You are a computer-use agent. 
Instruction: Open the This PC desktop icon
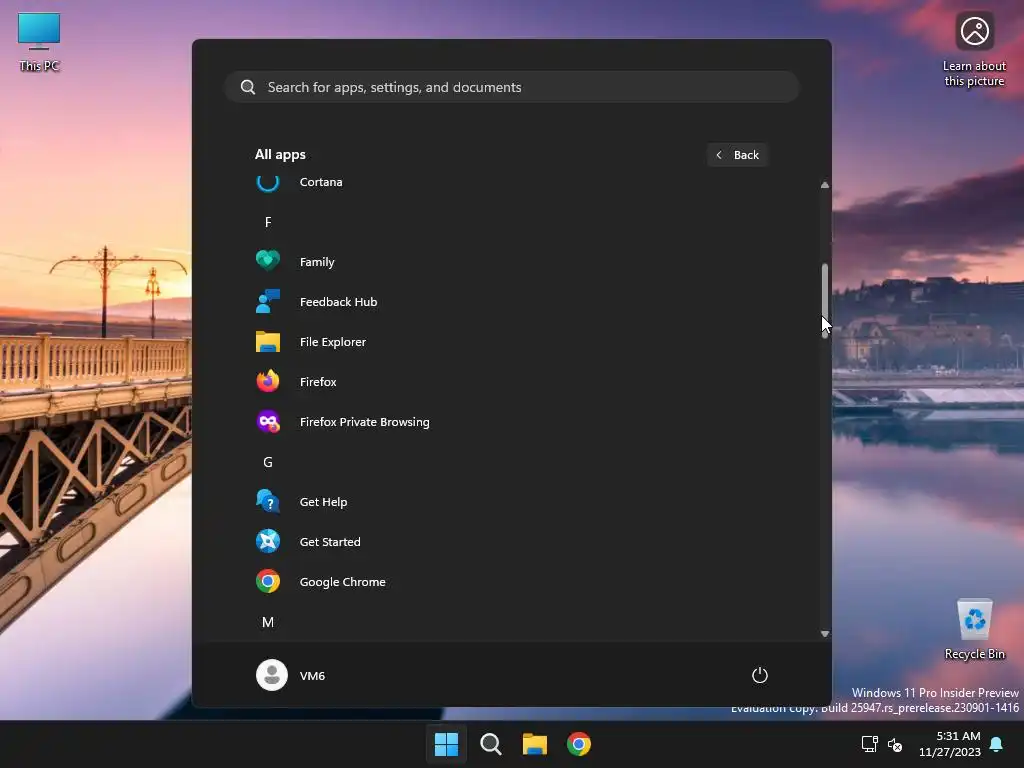pos(39,41)
